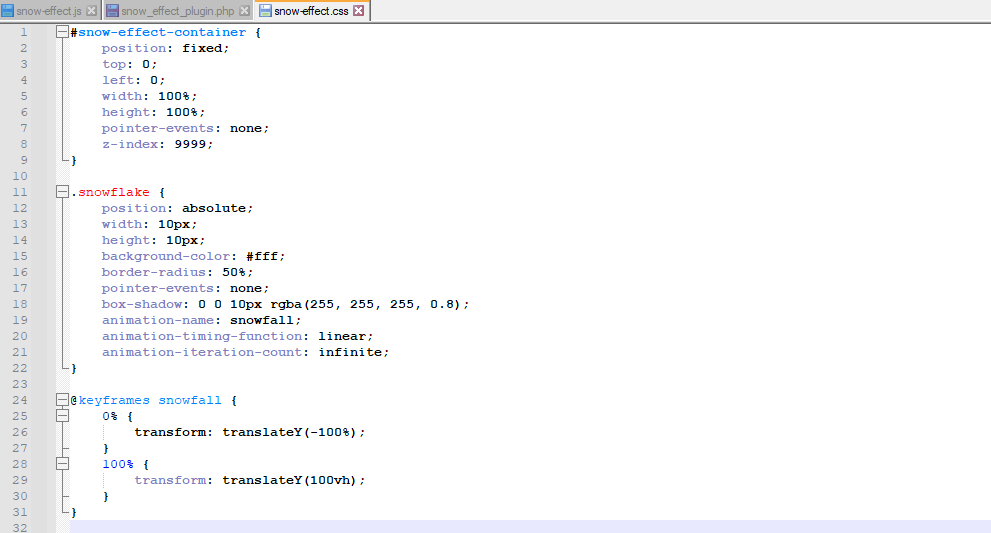Click the disk icon on snow_effect_plugin.php tab
The width and height of the screenshot is (991, 533).
click(113, 11)
